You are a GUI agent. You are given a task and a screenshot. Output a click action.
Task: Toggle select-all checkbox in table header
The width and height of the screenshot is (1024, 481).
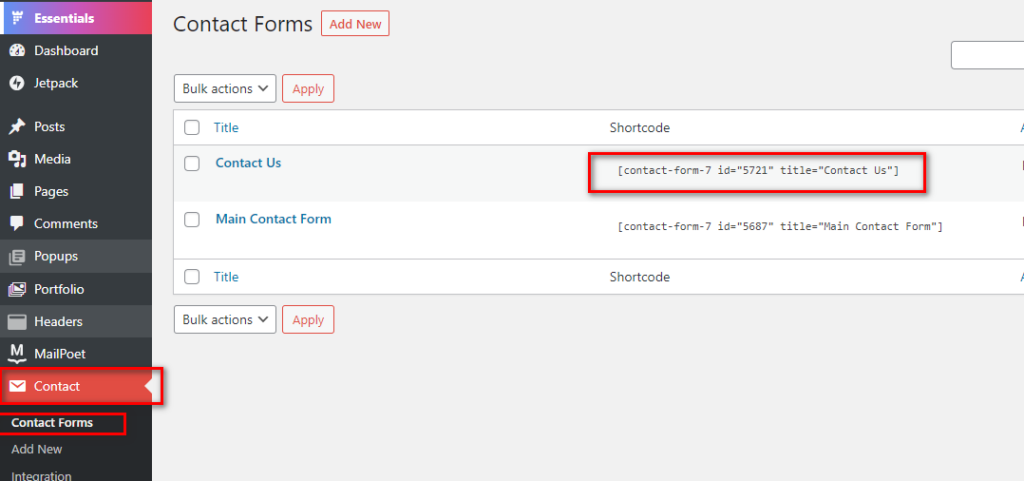[x=191, y=128]
